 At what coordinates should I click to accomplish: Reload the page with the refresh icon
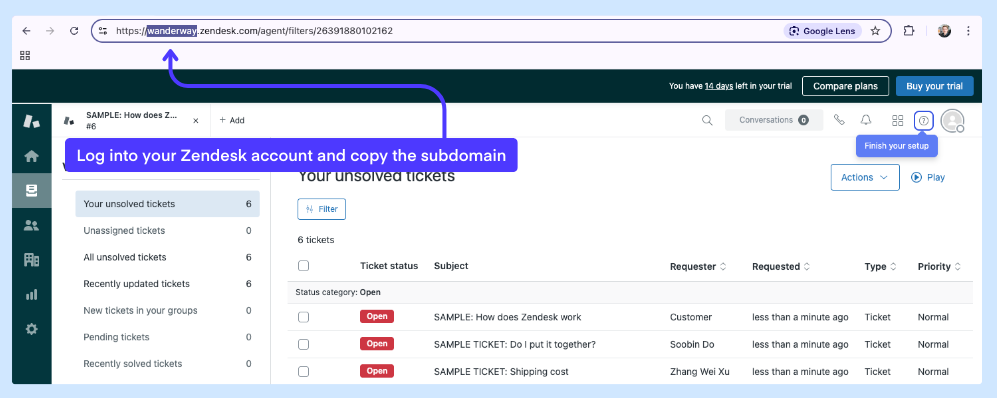coord(74,31)
